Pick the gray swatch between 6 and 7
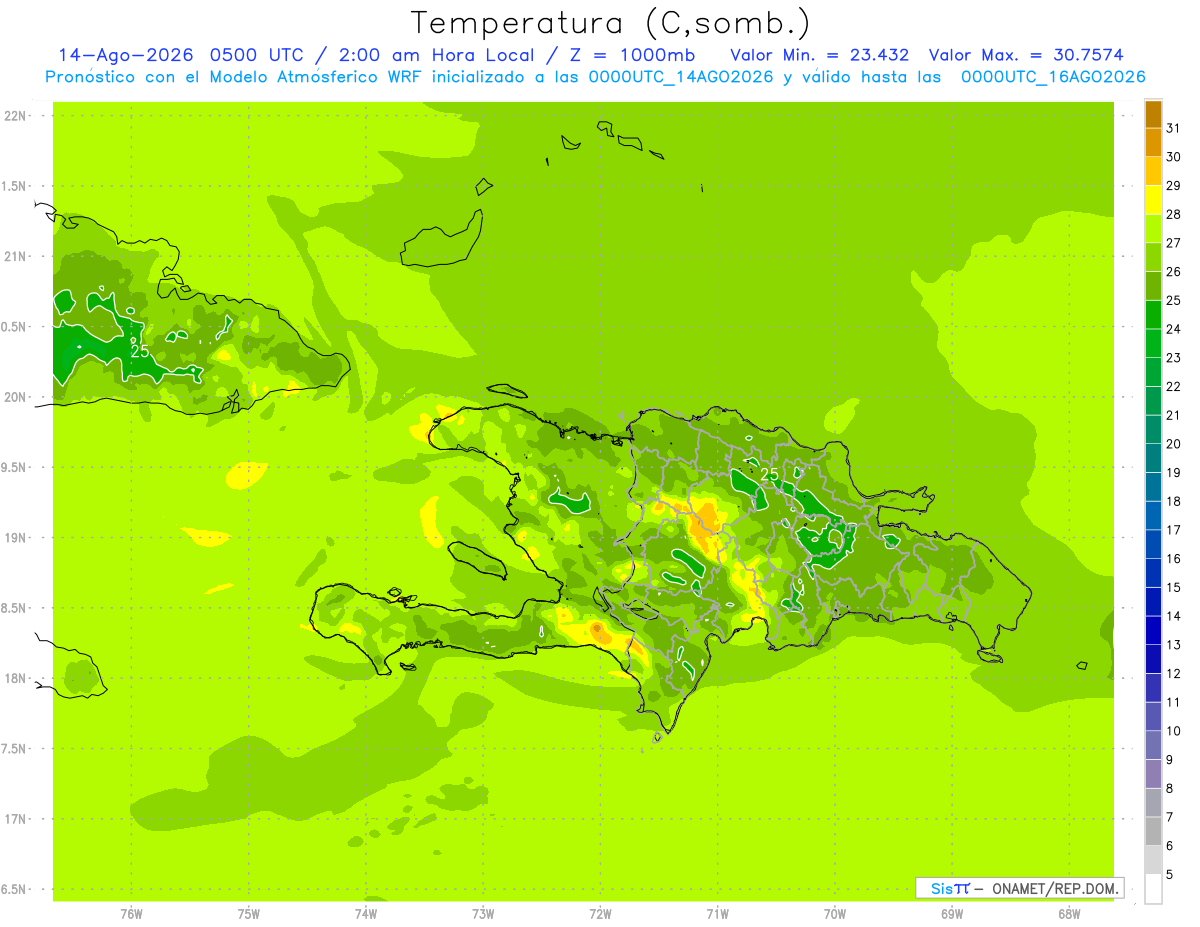This screenshot has width=1200, height=927. pos(1153,832)
